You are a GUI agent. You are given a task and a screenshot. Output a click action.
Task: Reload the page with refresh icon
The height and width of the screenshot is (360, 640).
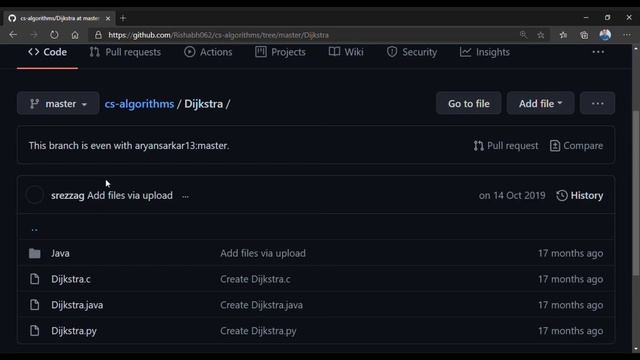(54, 35)
